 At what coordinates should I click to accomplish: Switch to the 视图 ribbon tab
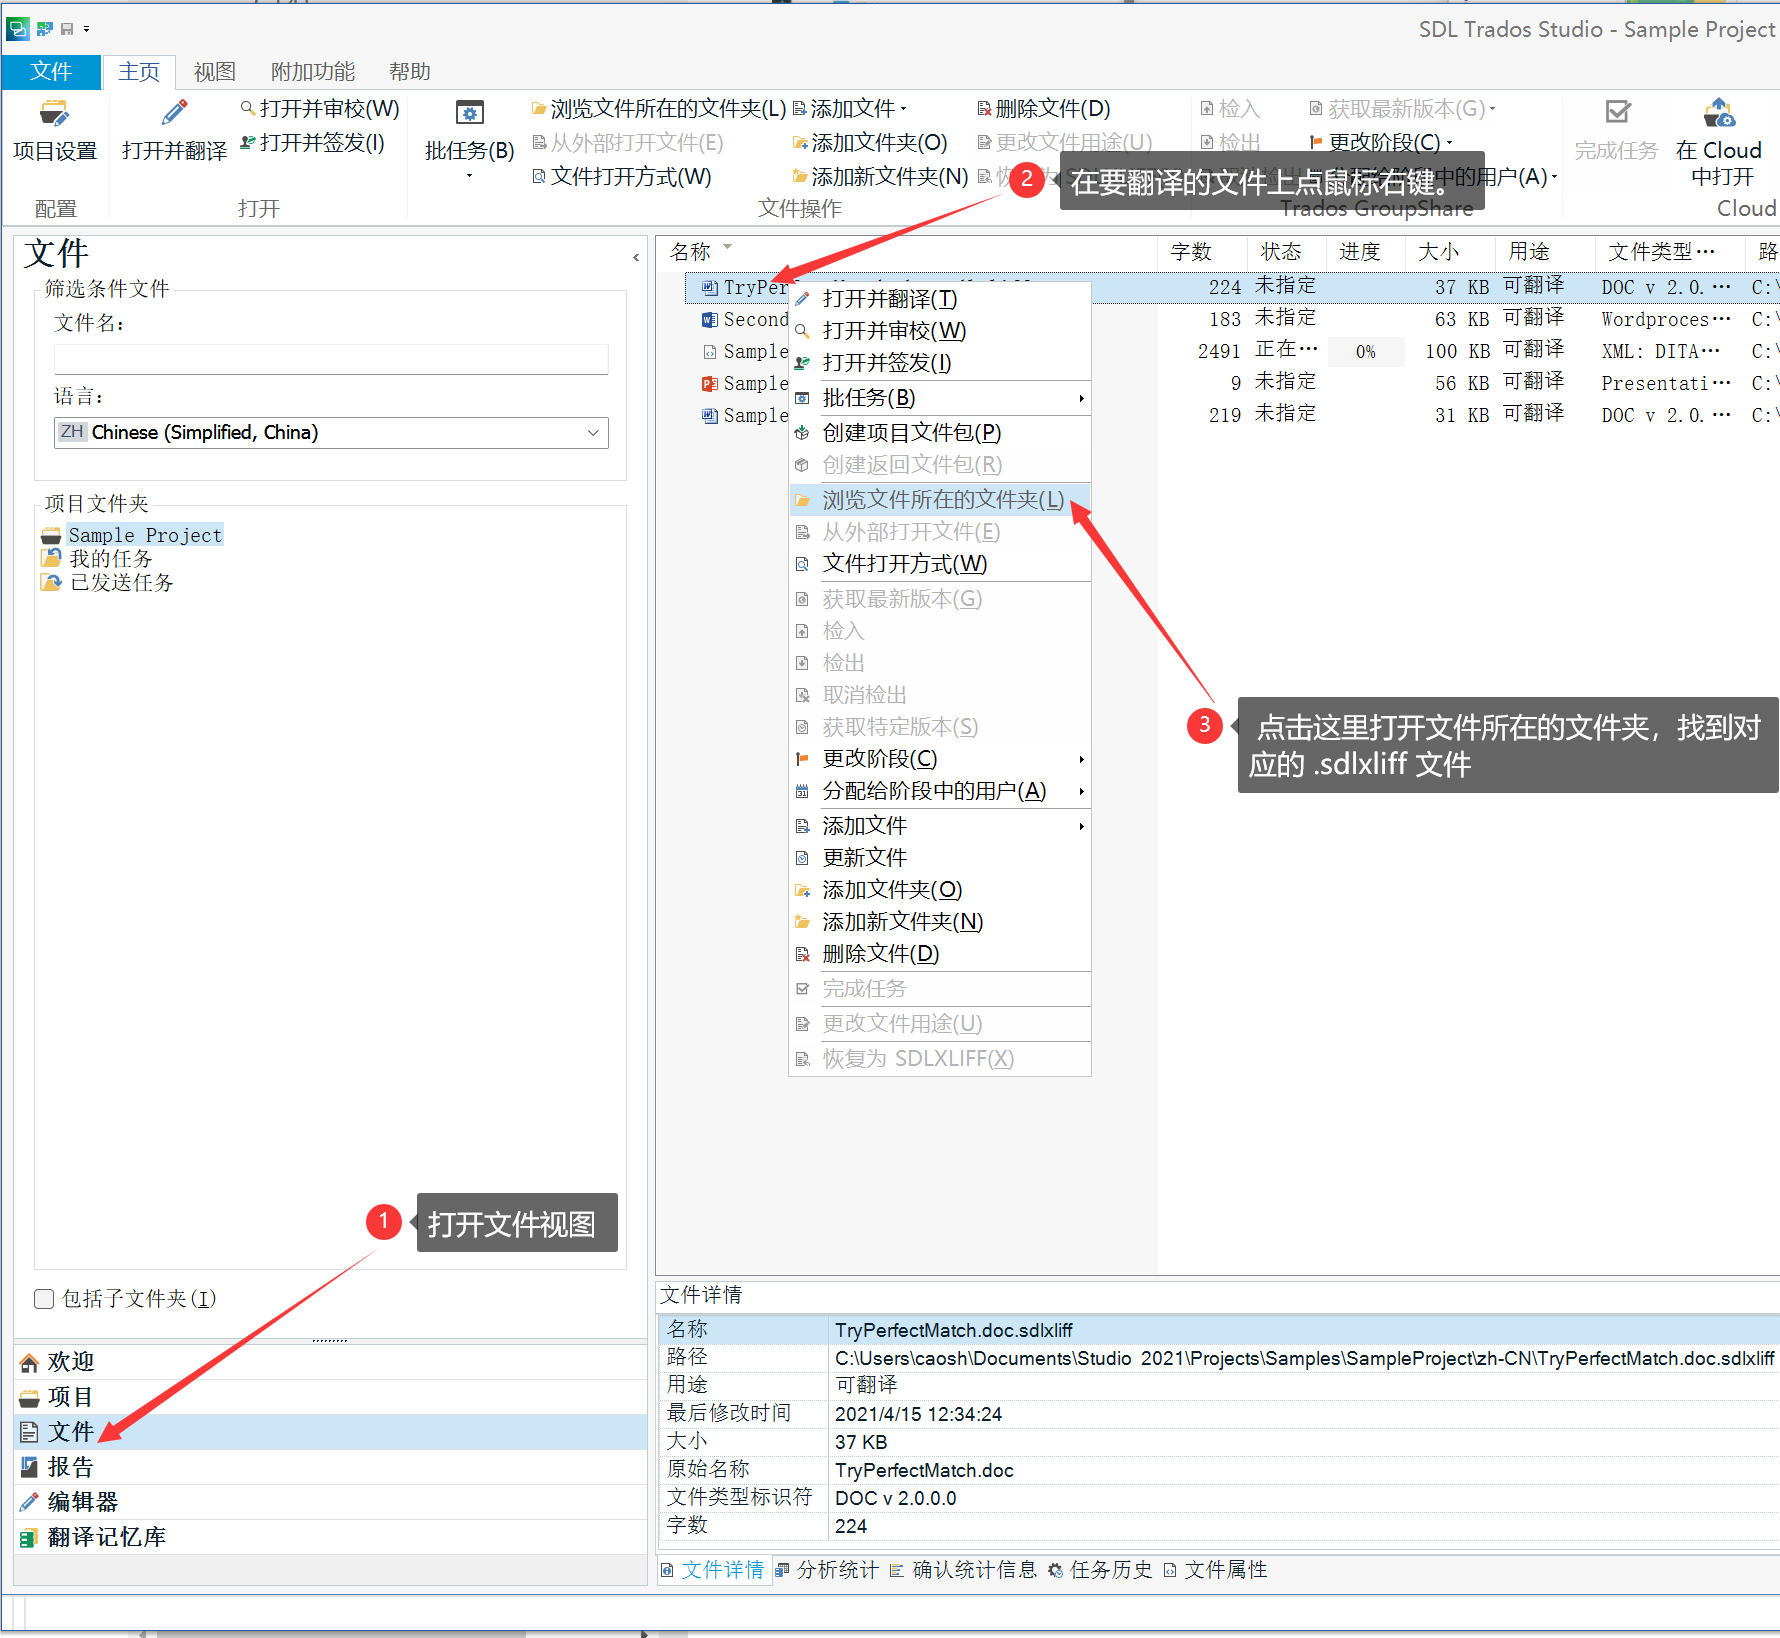point(214,71)
